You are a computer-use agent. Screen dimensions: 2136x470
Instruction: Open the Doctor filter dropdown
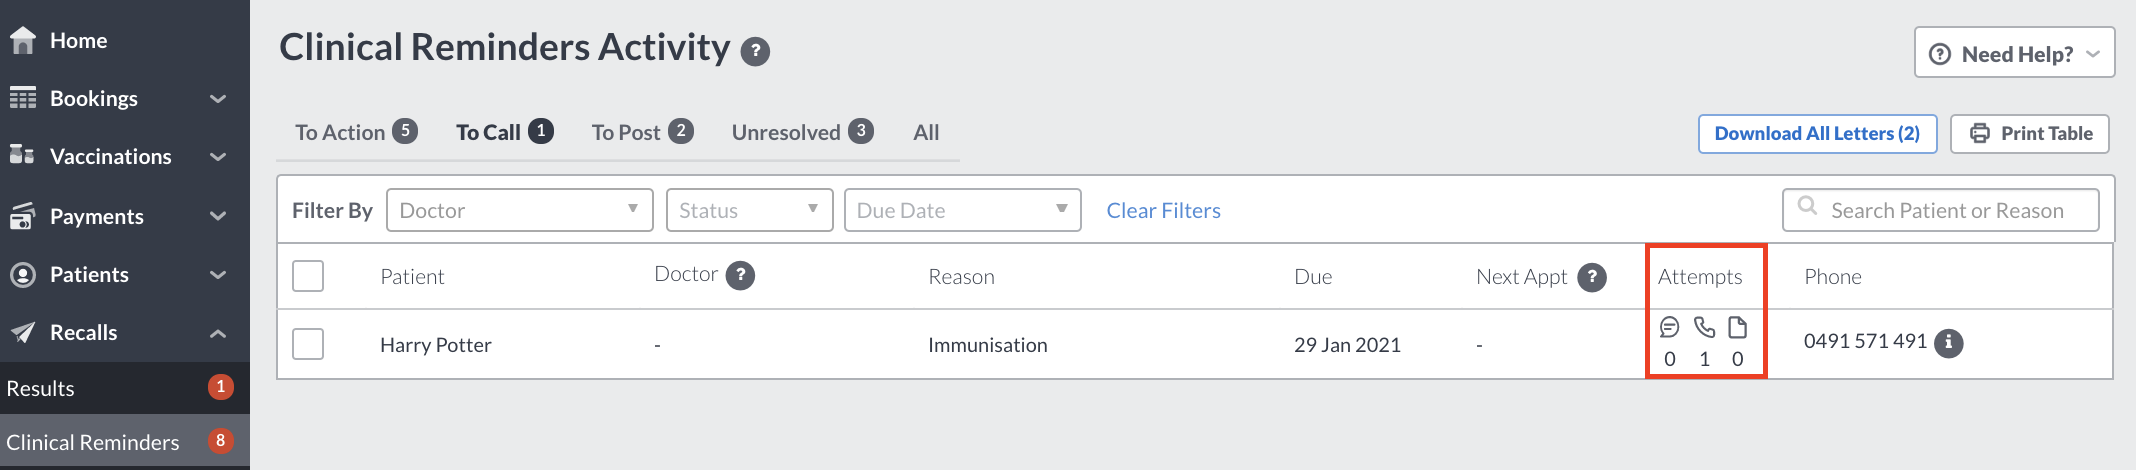pyautogui.click(x=520, y=210)
